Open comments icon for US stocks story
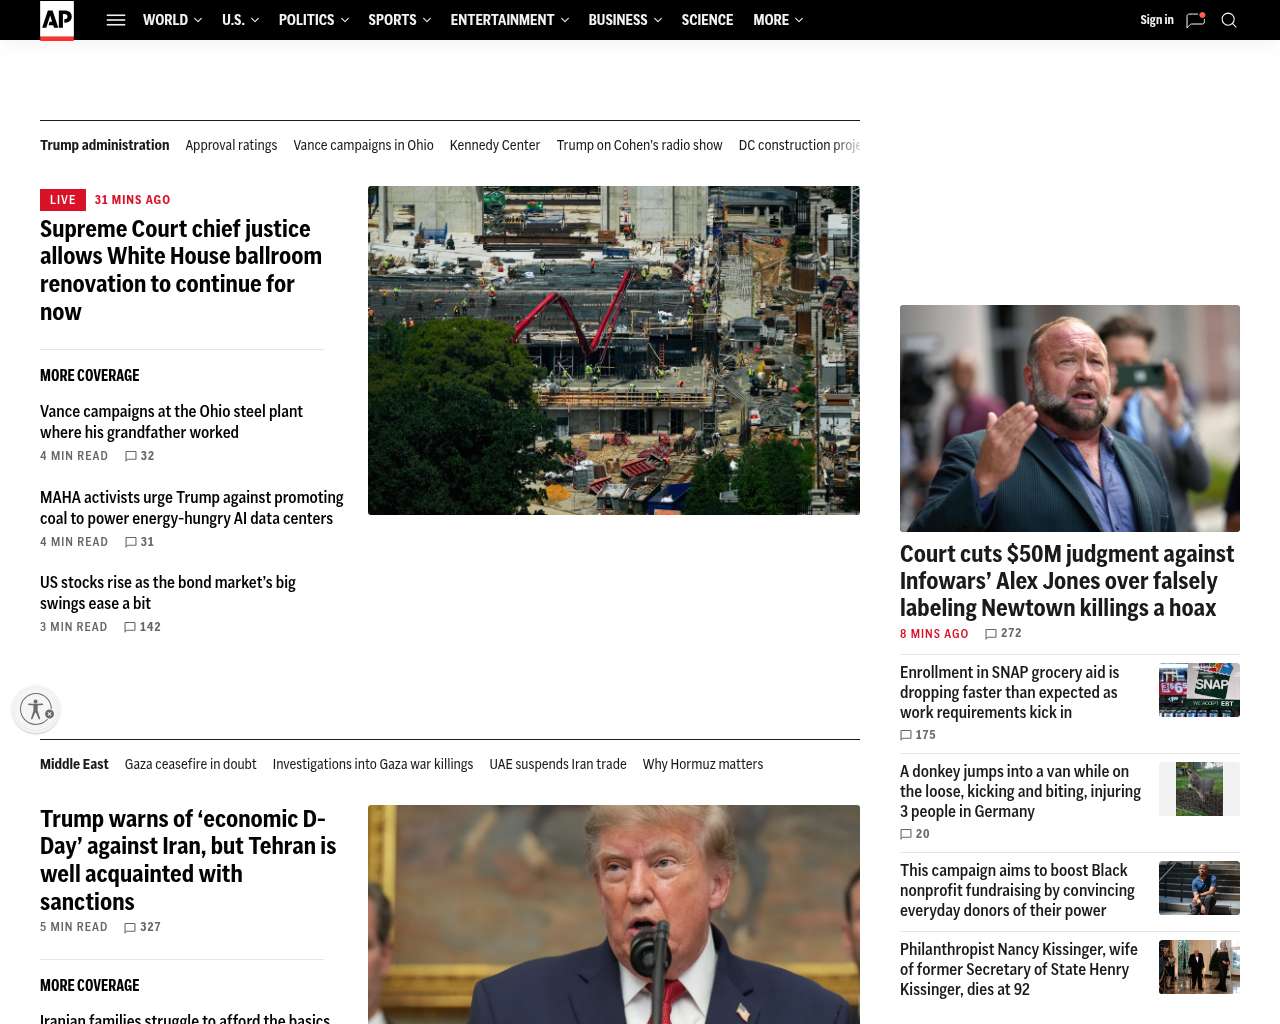Screen dimensions: 1280x1024 click(x=130, y=627)
